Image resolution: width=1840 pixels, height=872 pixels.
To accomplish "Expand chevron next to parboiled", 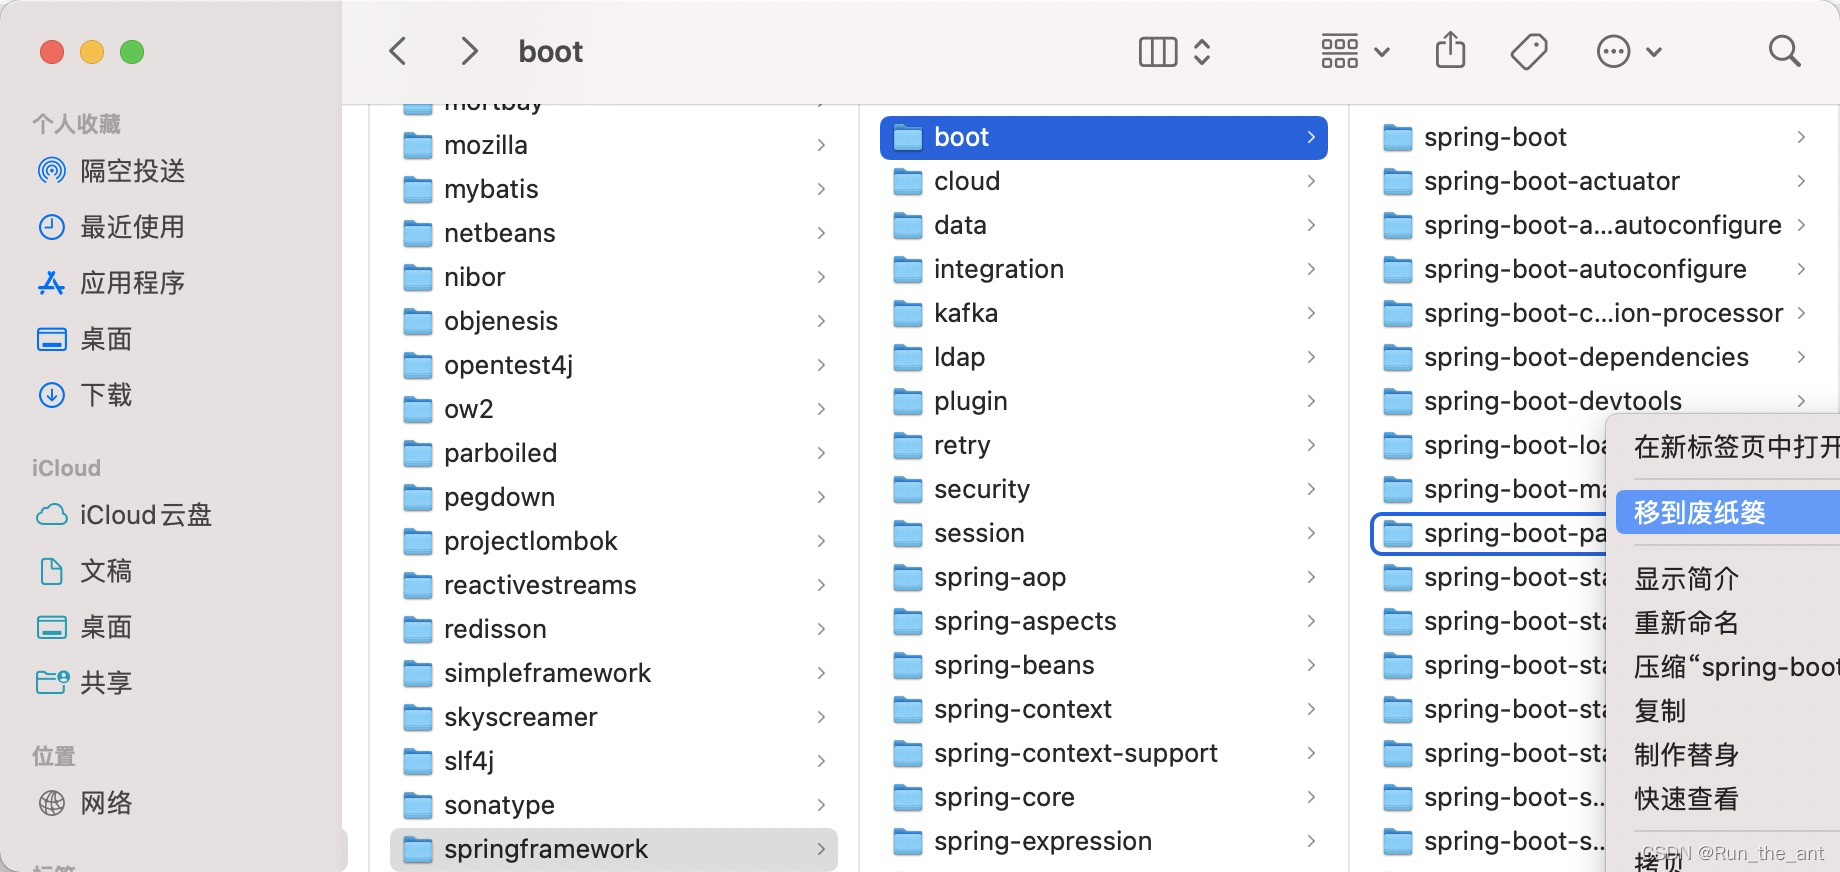I will pyautogui.click(x=821, y=453).
